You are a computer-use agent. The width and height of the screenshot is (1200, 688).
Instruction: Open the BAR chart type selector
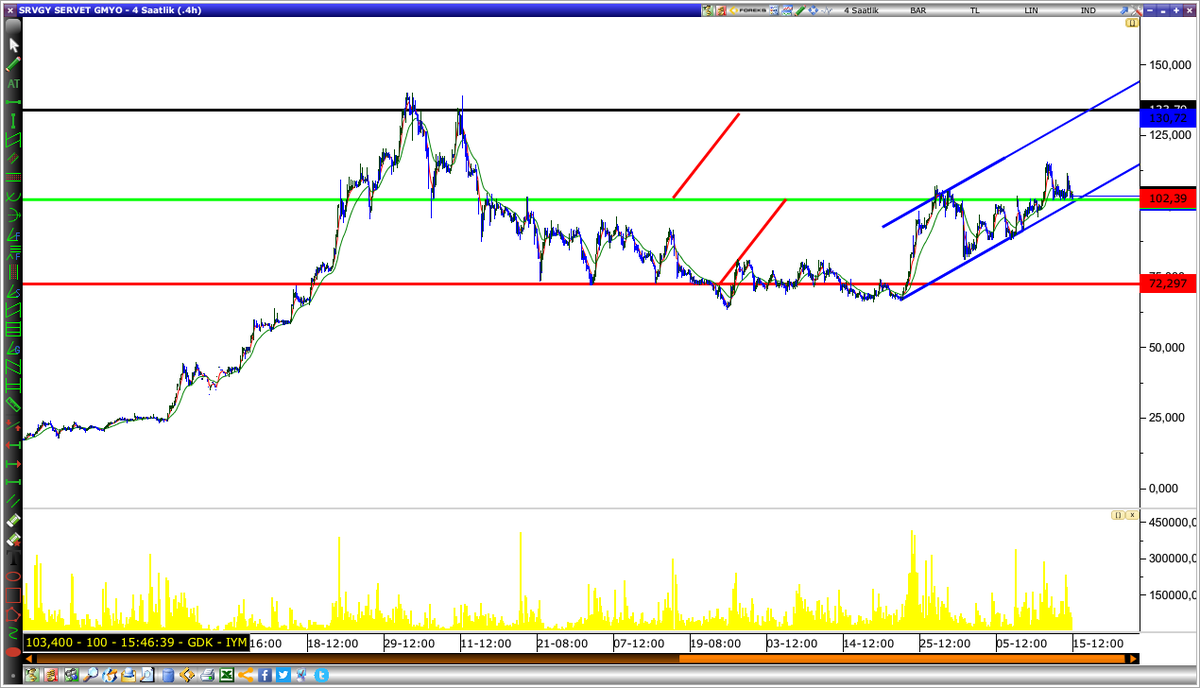918,10
